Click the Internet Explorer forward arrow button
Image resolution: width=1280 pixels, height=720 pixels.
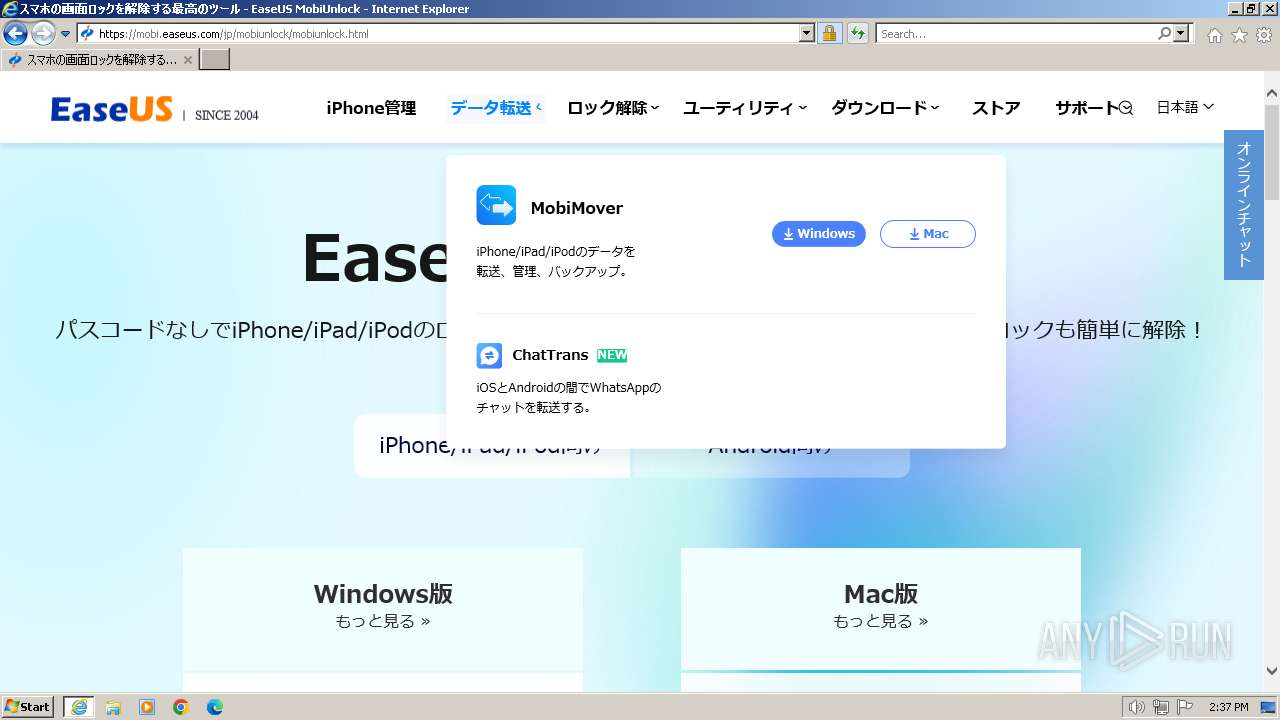point(43,33)
